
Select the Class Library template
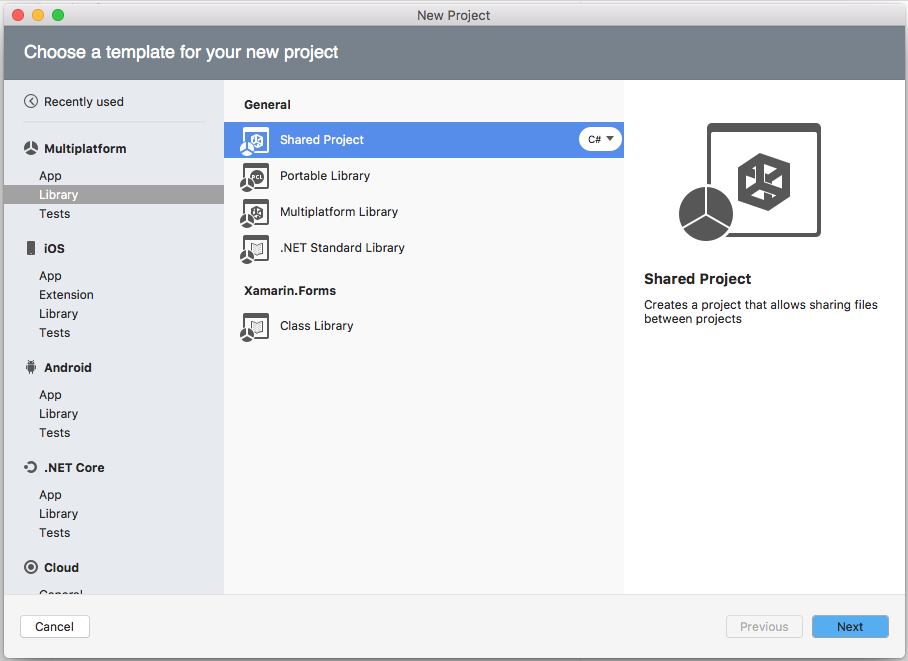point(424,326)
